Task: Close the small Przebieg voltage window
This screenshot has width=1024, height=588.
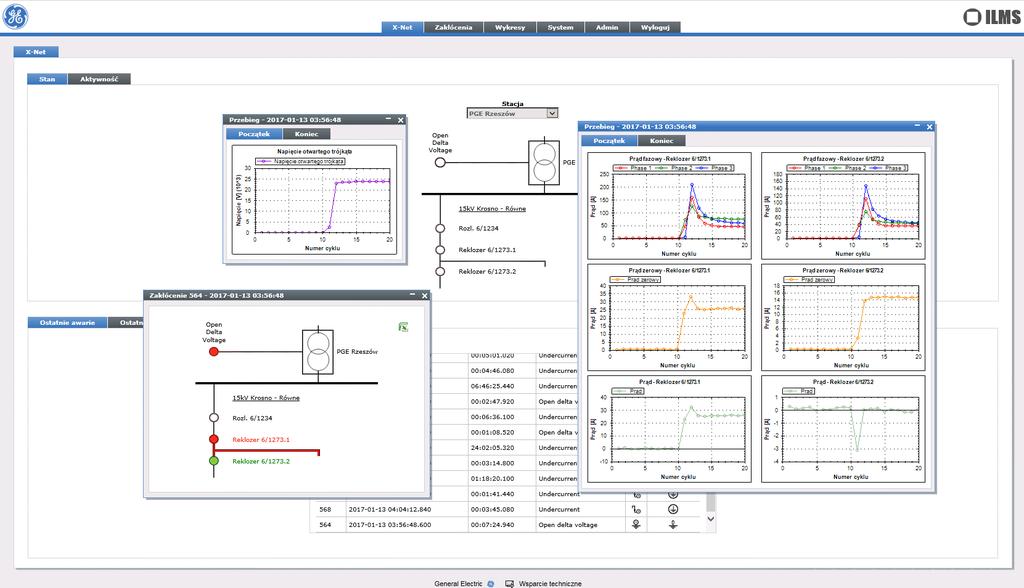Action: (x=401, y=120)
